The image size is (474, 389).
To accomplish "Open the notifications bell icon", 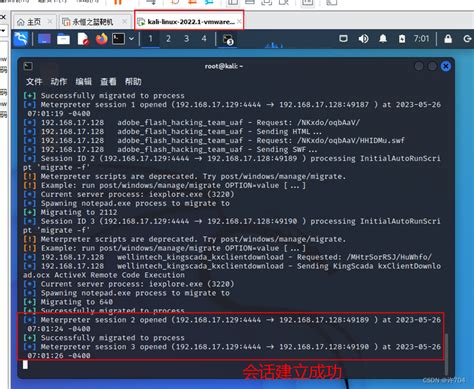I will tap(383, 39).
